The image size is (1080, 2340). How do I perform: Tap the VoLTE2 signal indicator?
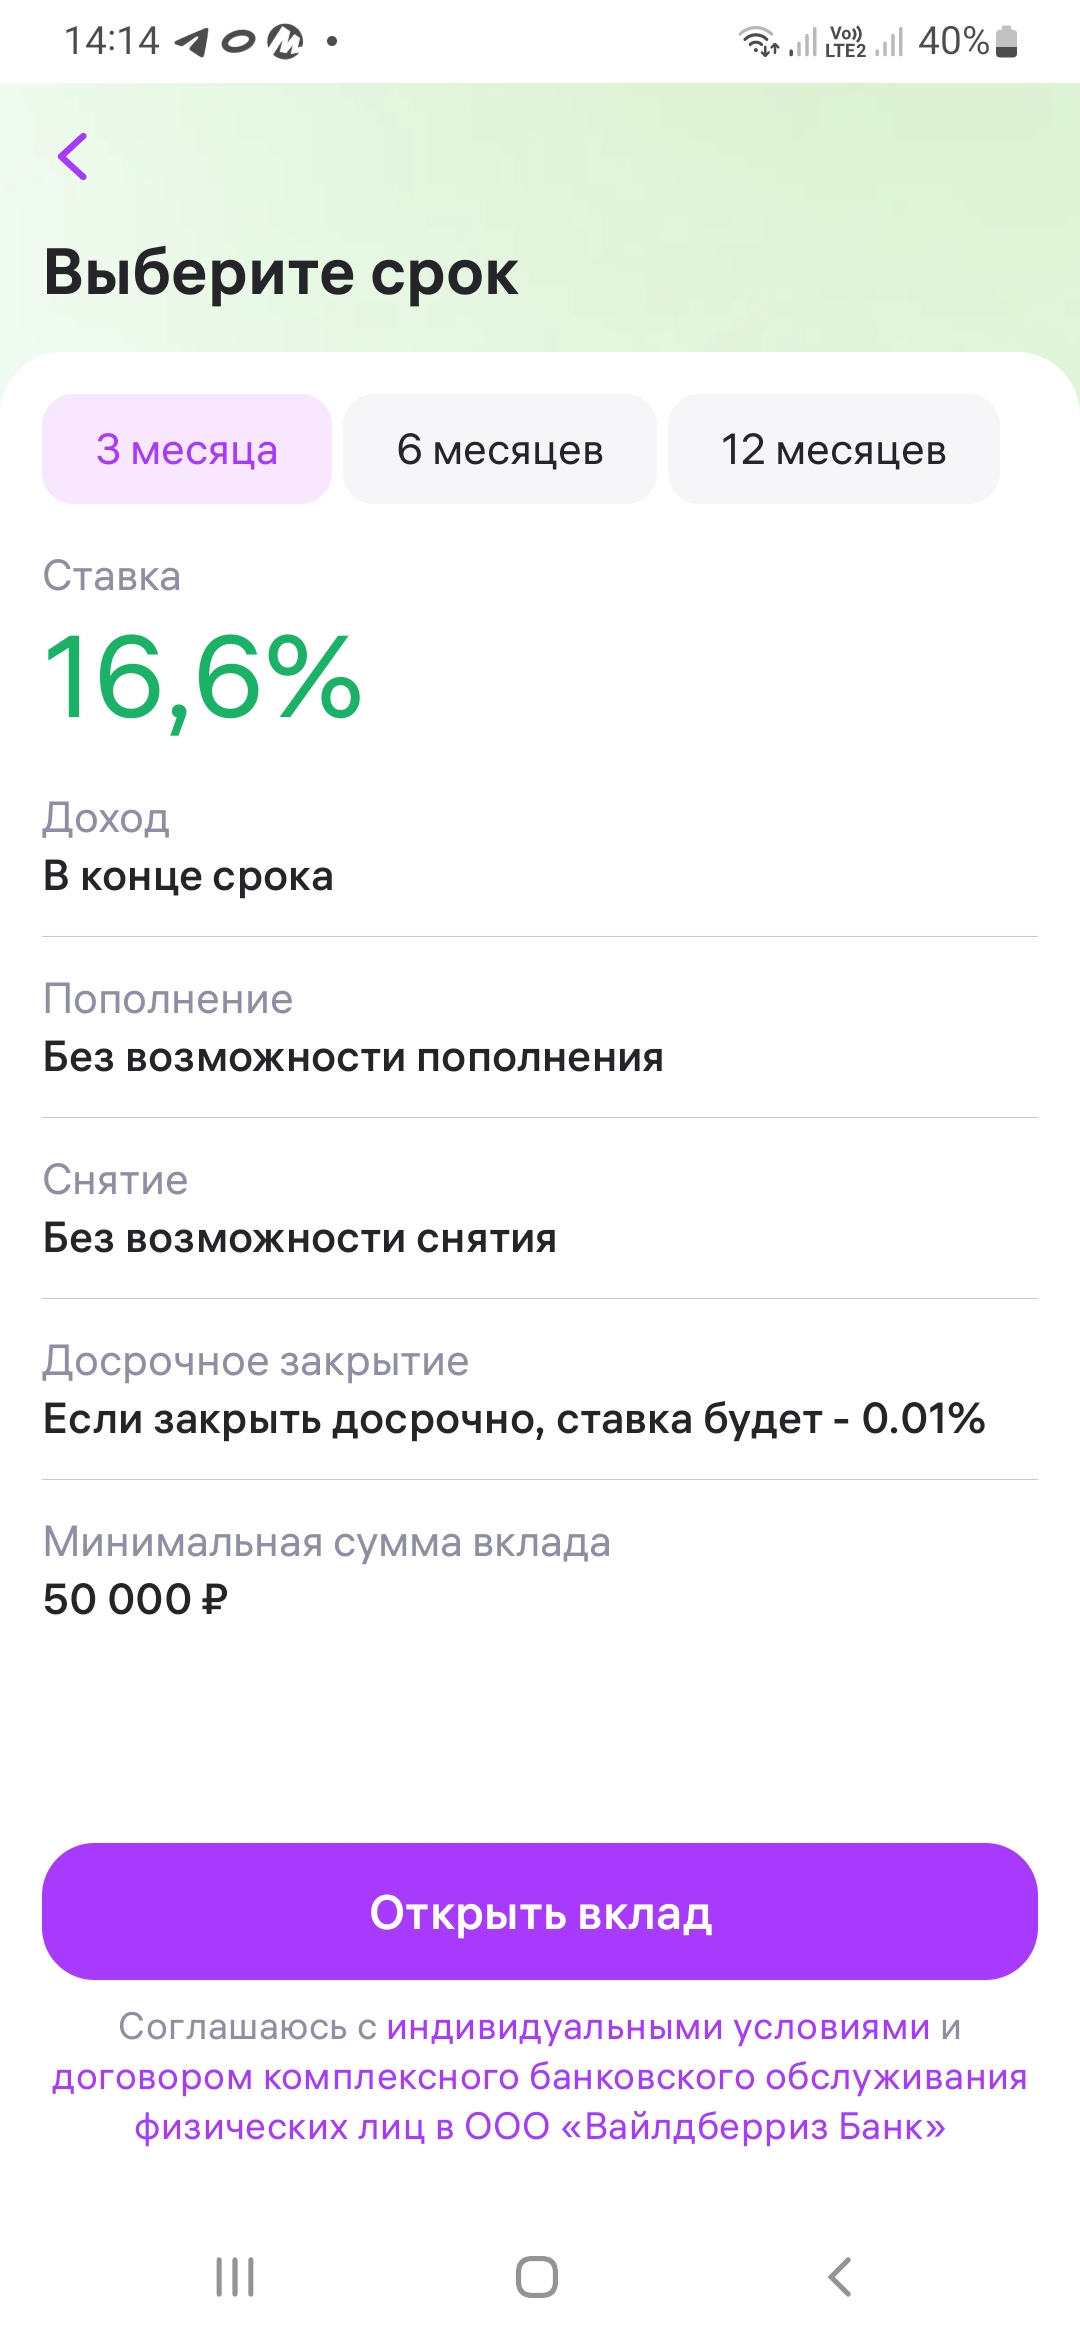coord(846,42)
